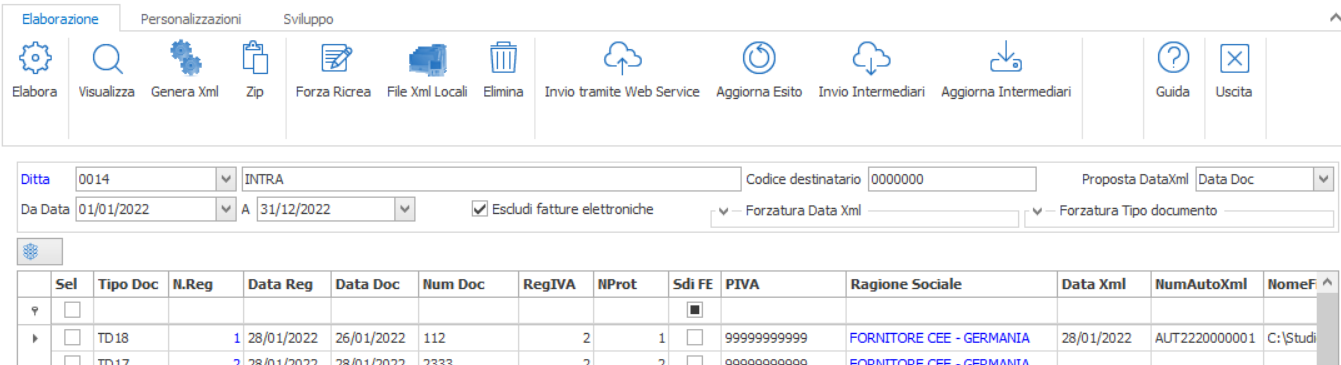
Task: Open FORNITORE CEE - GERMANIA link in TD18 row
Action: 939,338
